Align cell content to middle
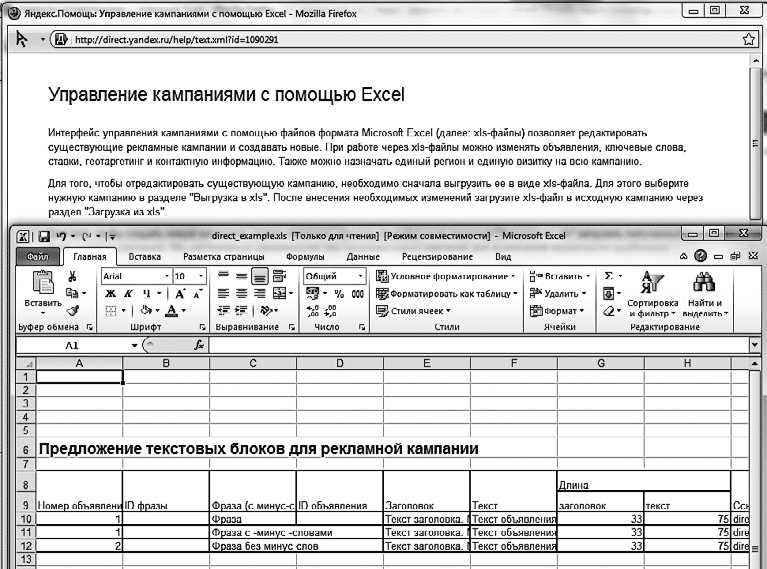 (x=241, y=276)
